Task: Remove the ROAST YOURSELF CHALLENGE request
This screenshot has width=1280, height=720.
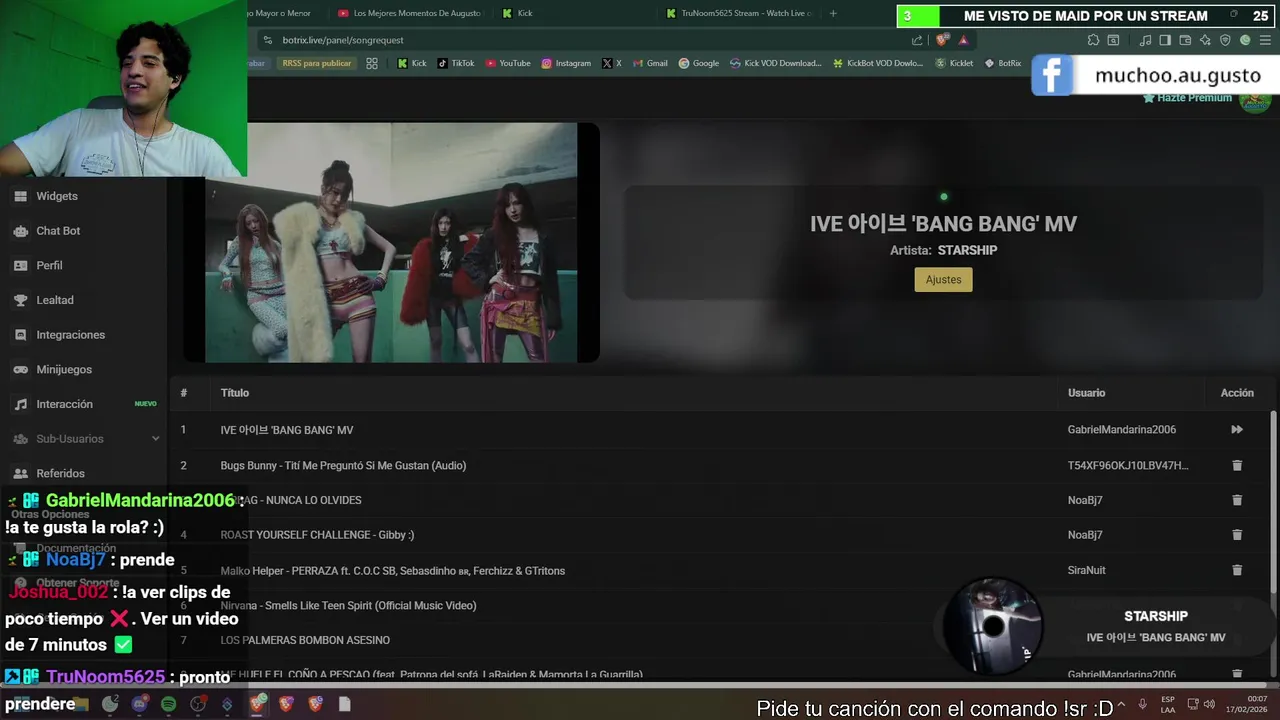Action: tap(1237, 535)
